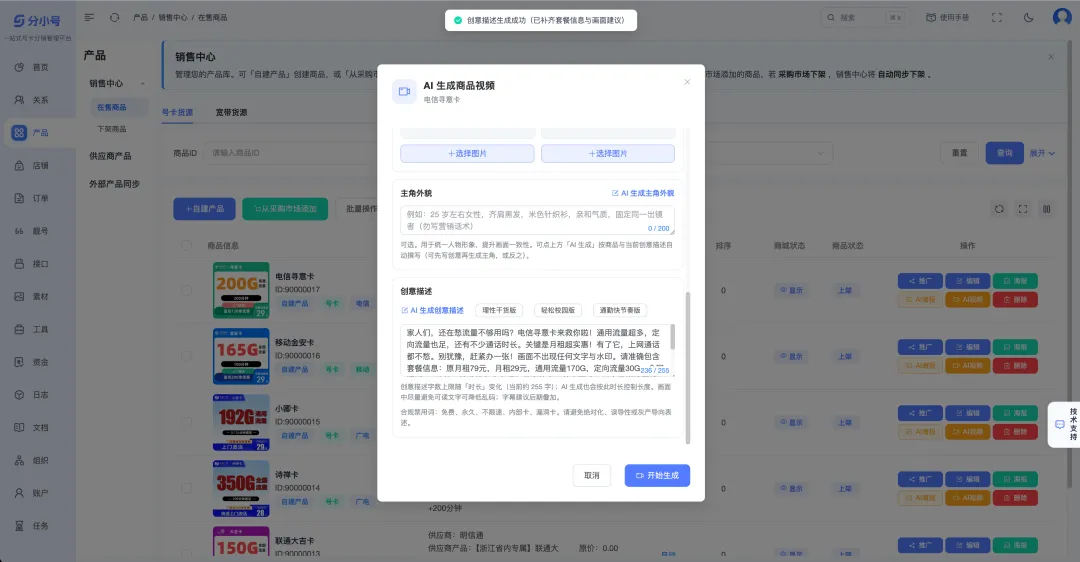Switch to the 号卡货源 tab
Screen dimensions: 1080x562
(x=177, y=112)
